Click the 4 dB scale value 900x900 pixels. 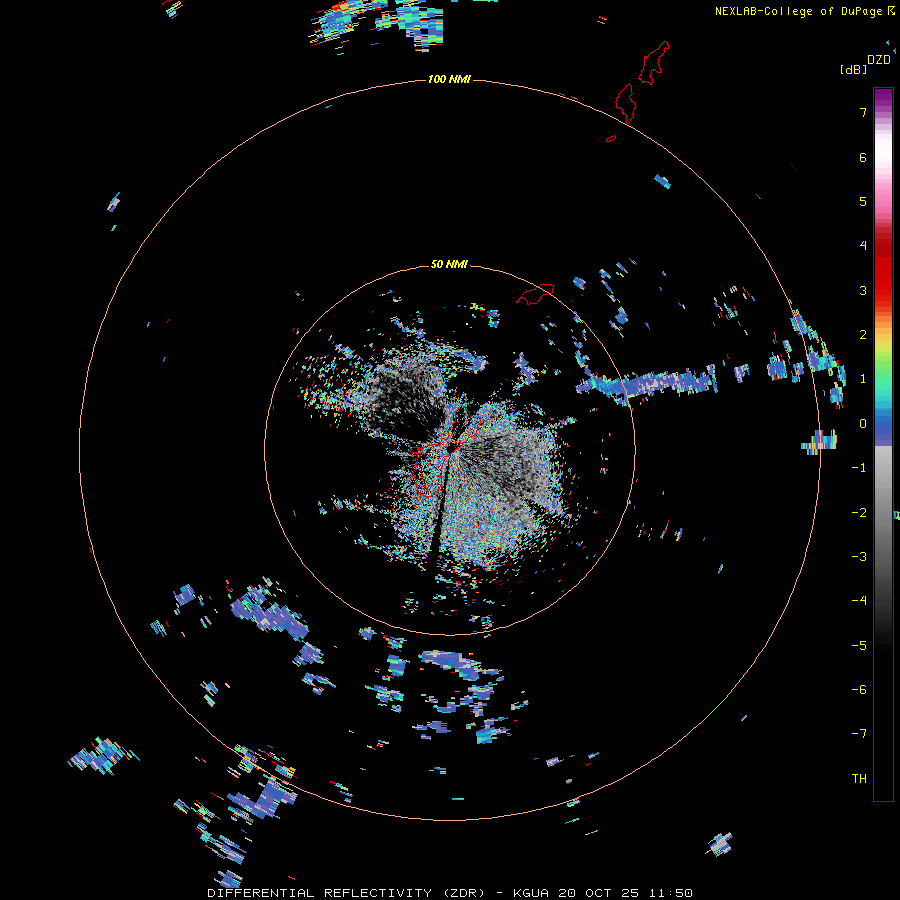pos(863,246)
